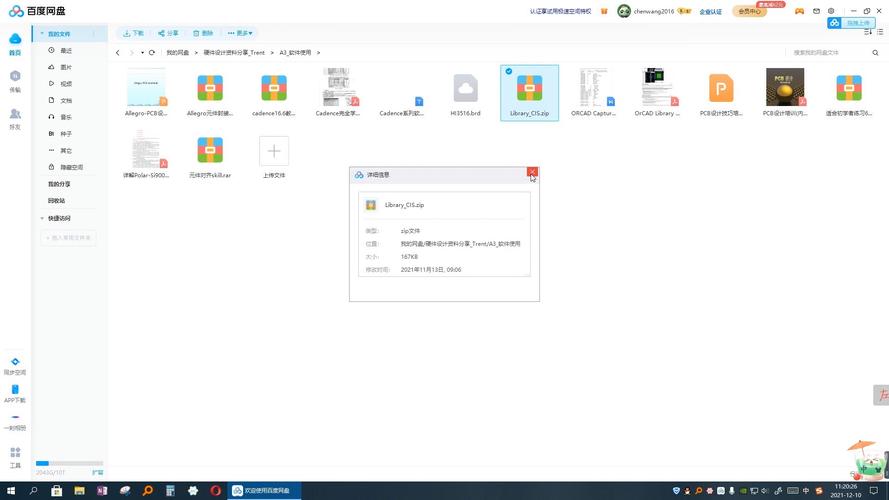This screenshot has height=500, width=889.
Task: Collapse the 我的文件 tree section
Action: (x=42, y=34)
